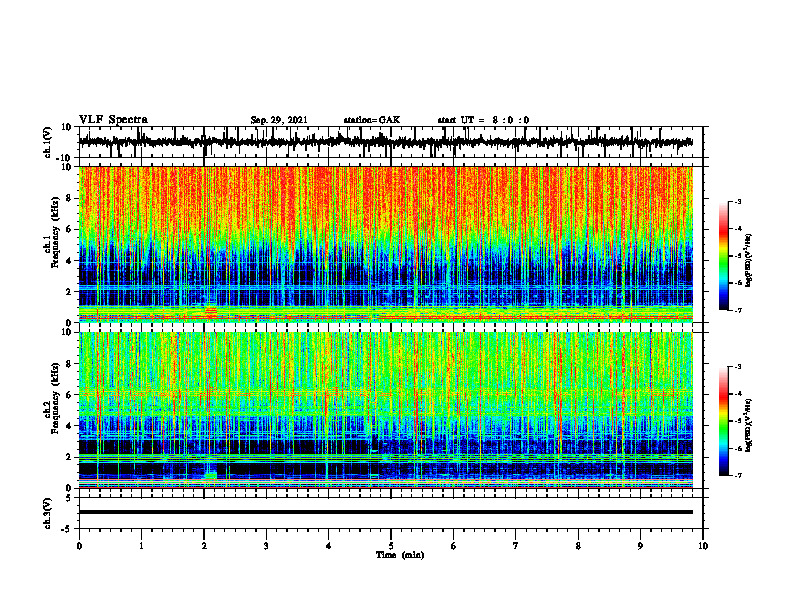Click the "VLF Spectra" plot title
This screenshot has height=612, width=792.
113,120
